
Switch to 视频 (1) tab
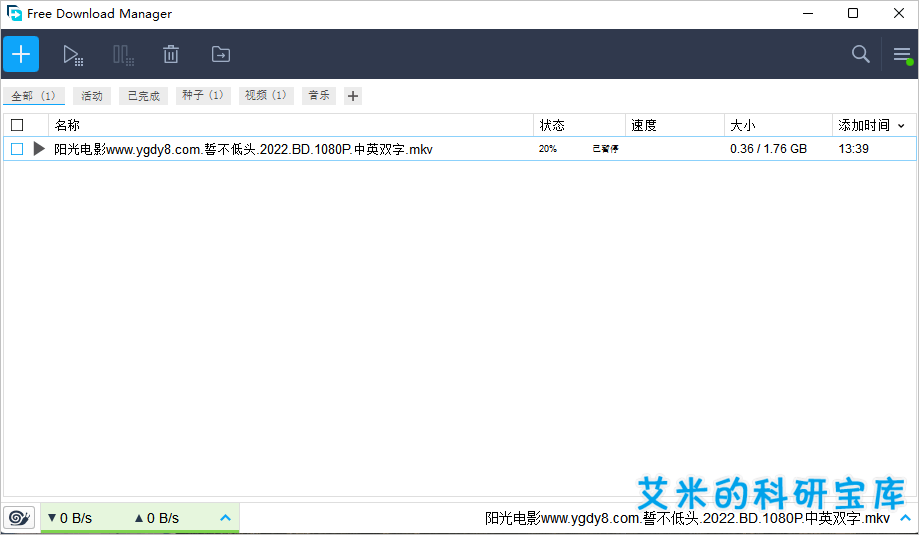pos(266,96)
